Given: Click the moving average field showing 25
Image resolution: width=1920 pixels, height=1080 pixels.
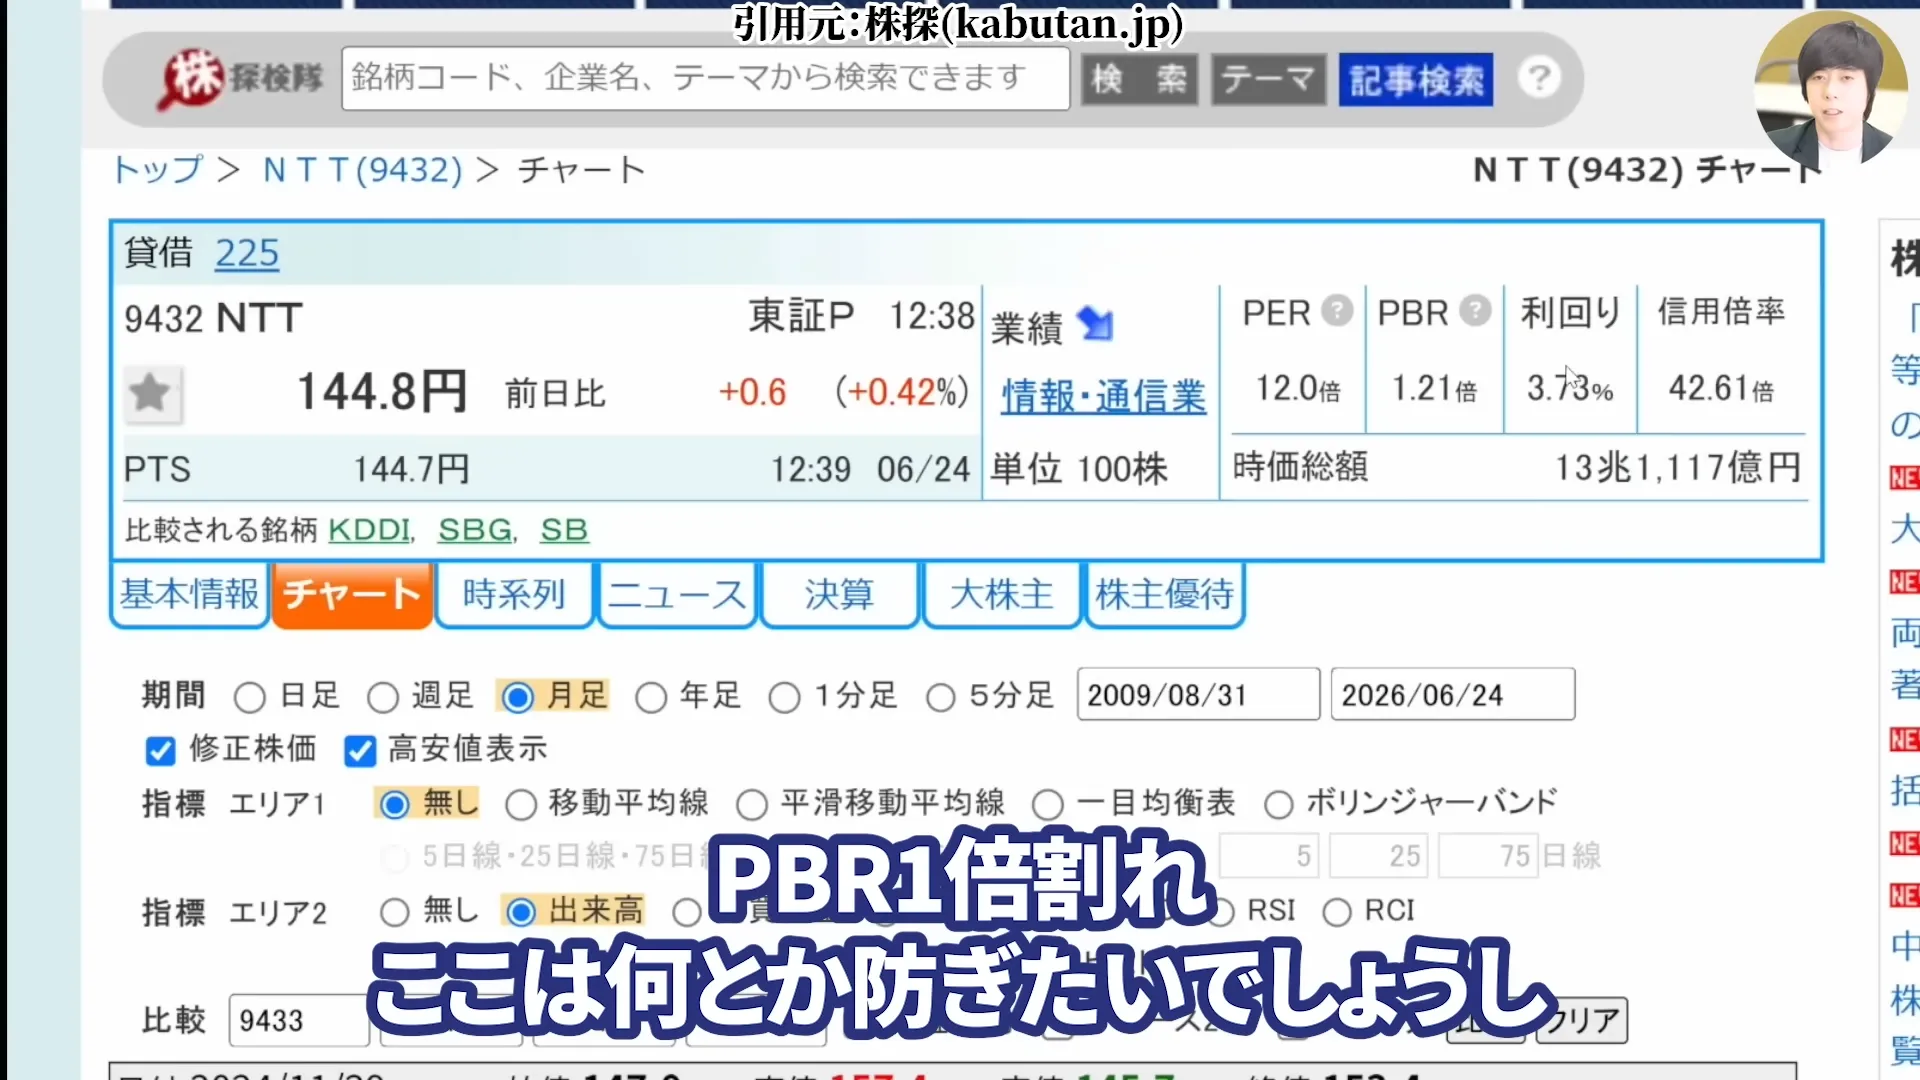Looking at the screenshot, I should coord(1379,855).
